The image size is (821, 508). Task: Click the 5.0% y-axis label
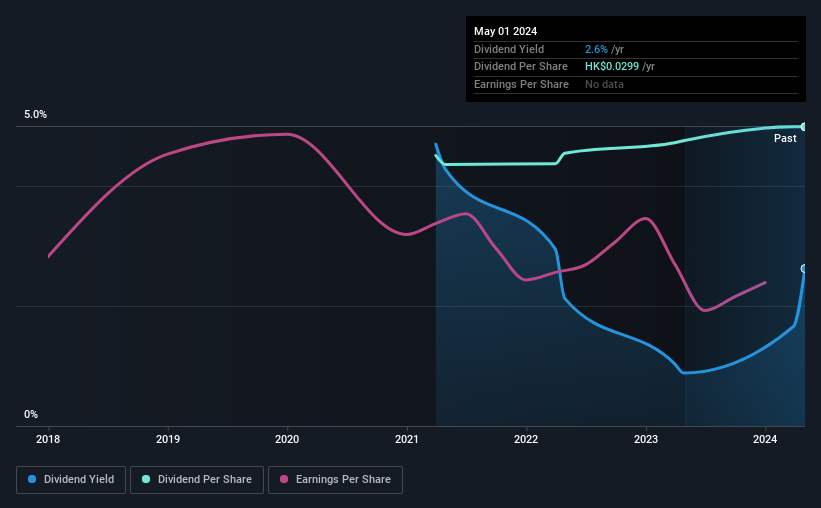(x=36, y=115)
